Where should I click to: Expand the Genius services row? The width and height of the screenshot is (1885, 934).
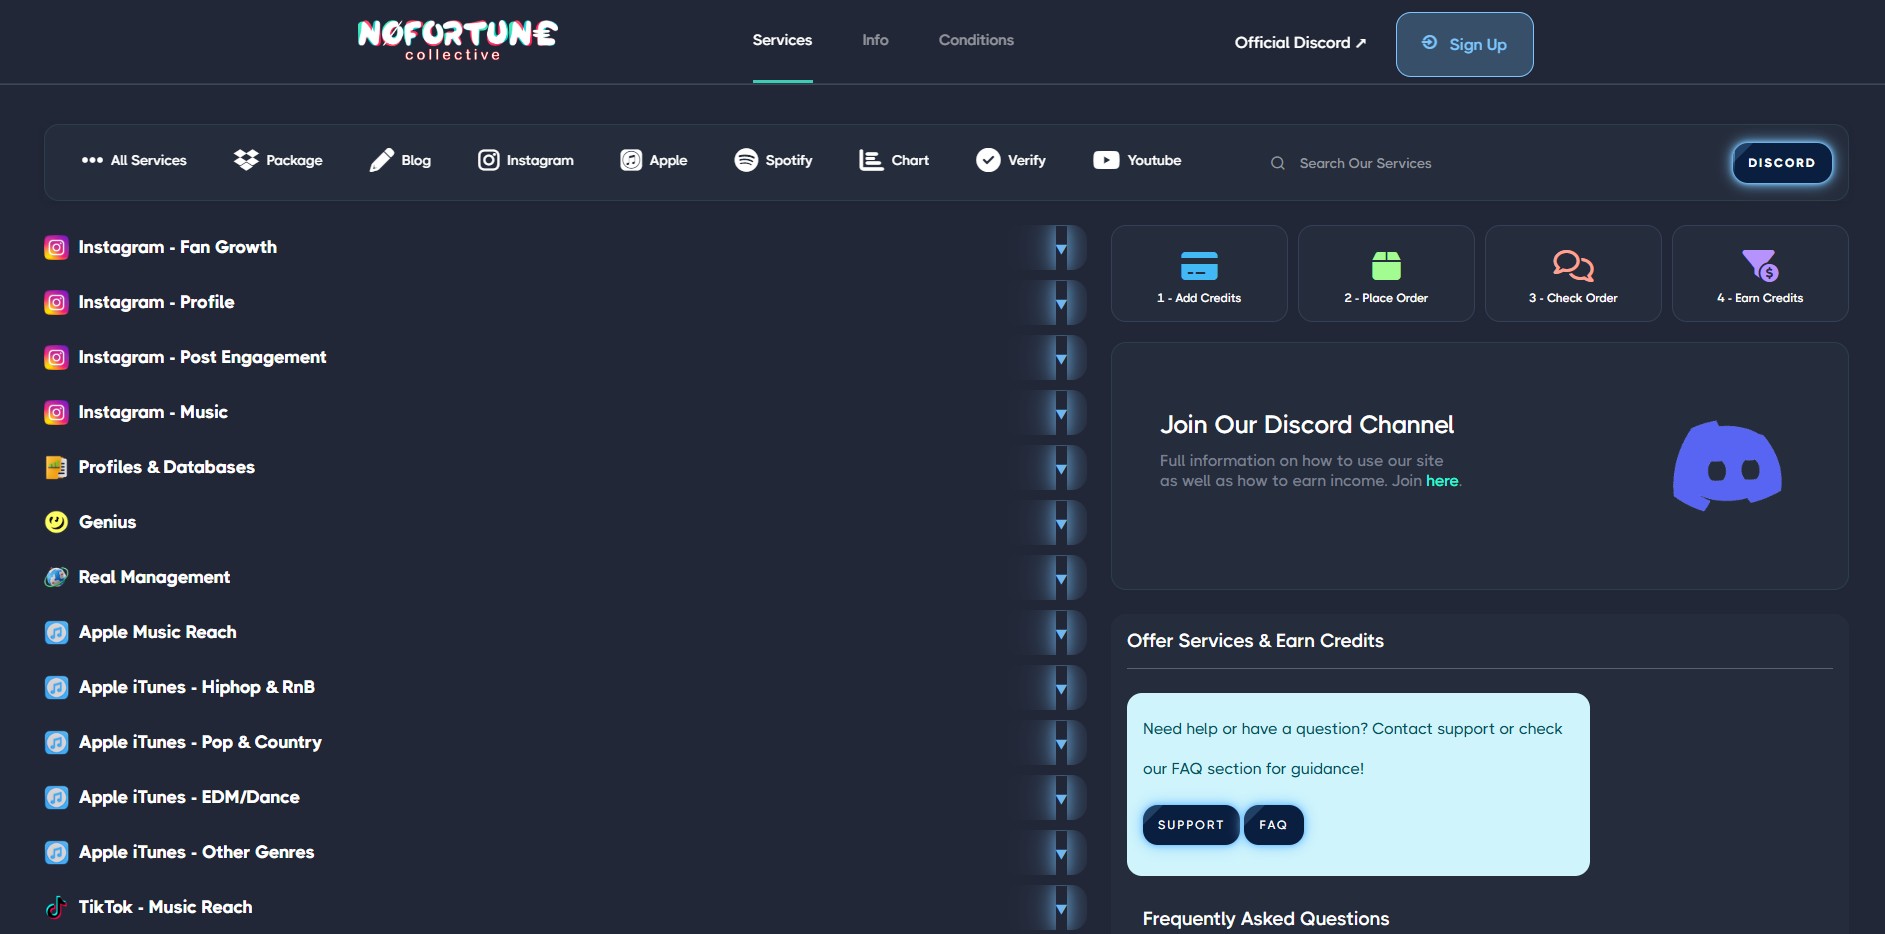(x=1061, y=523)
